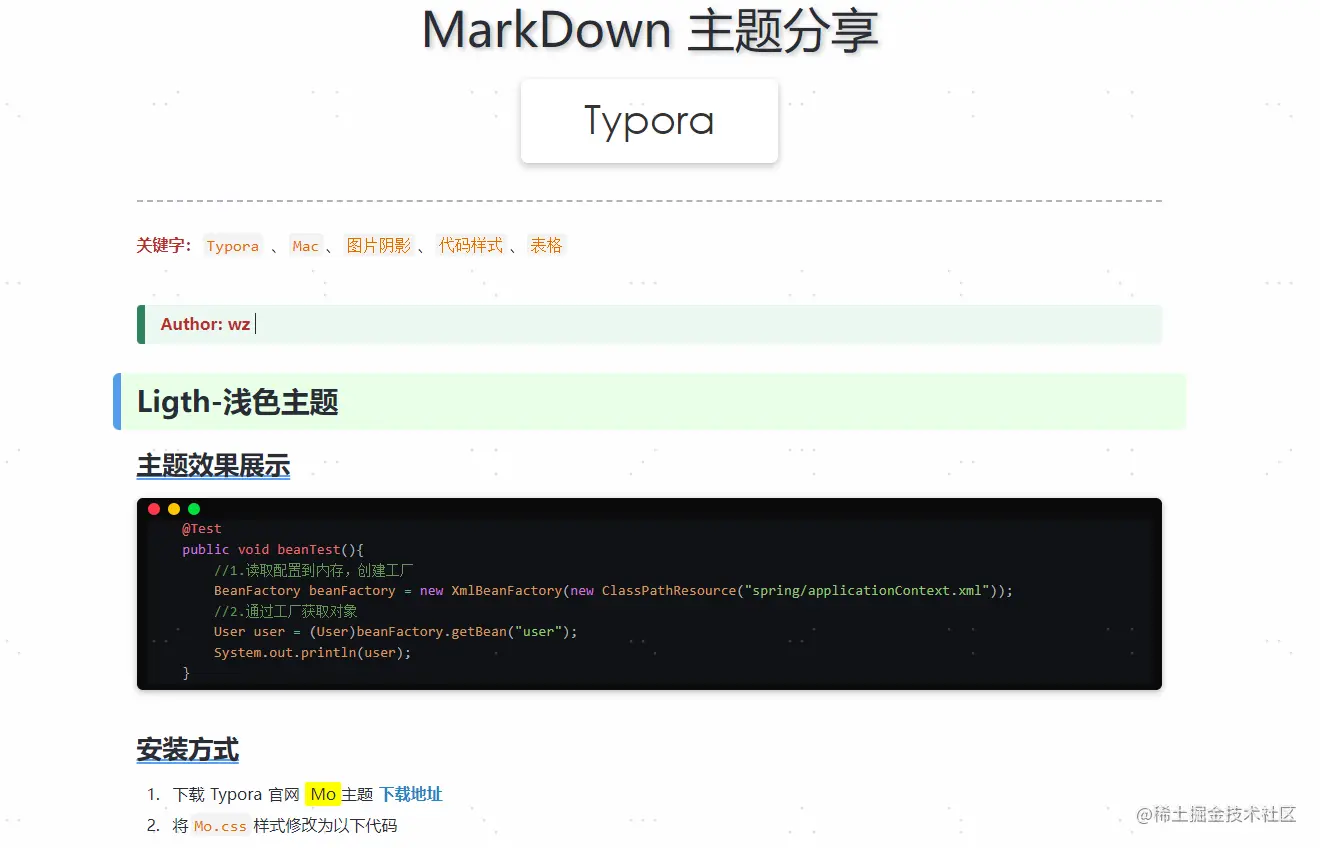
Task: Click the Typora title card
Action: [649, 120]
